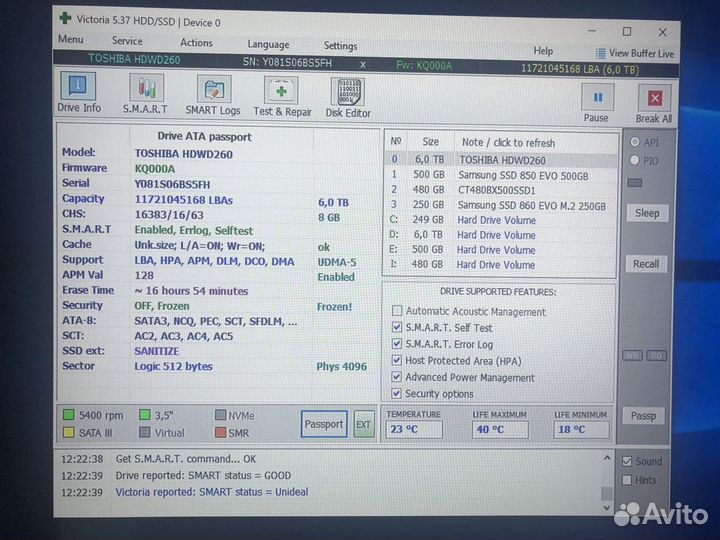Open the Disk Editor

(348, 98)
